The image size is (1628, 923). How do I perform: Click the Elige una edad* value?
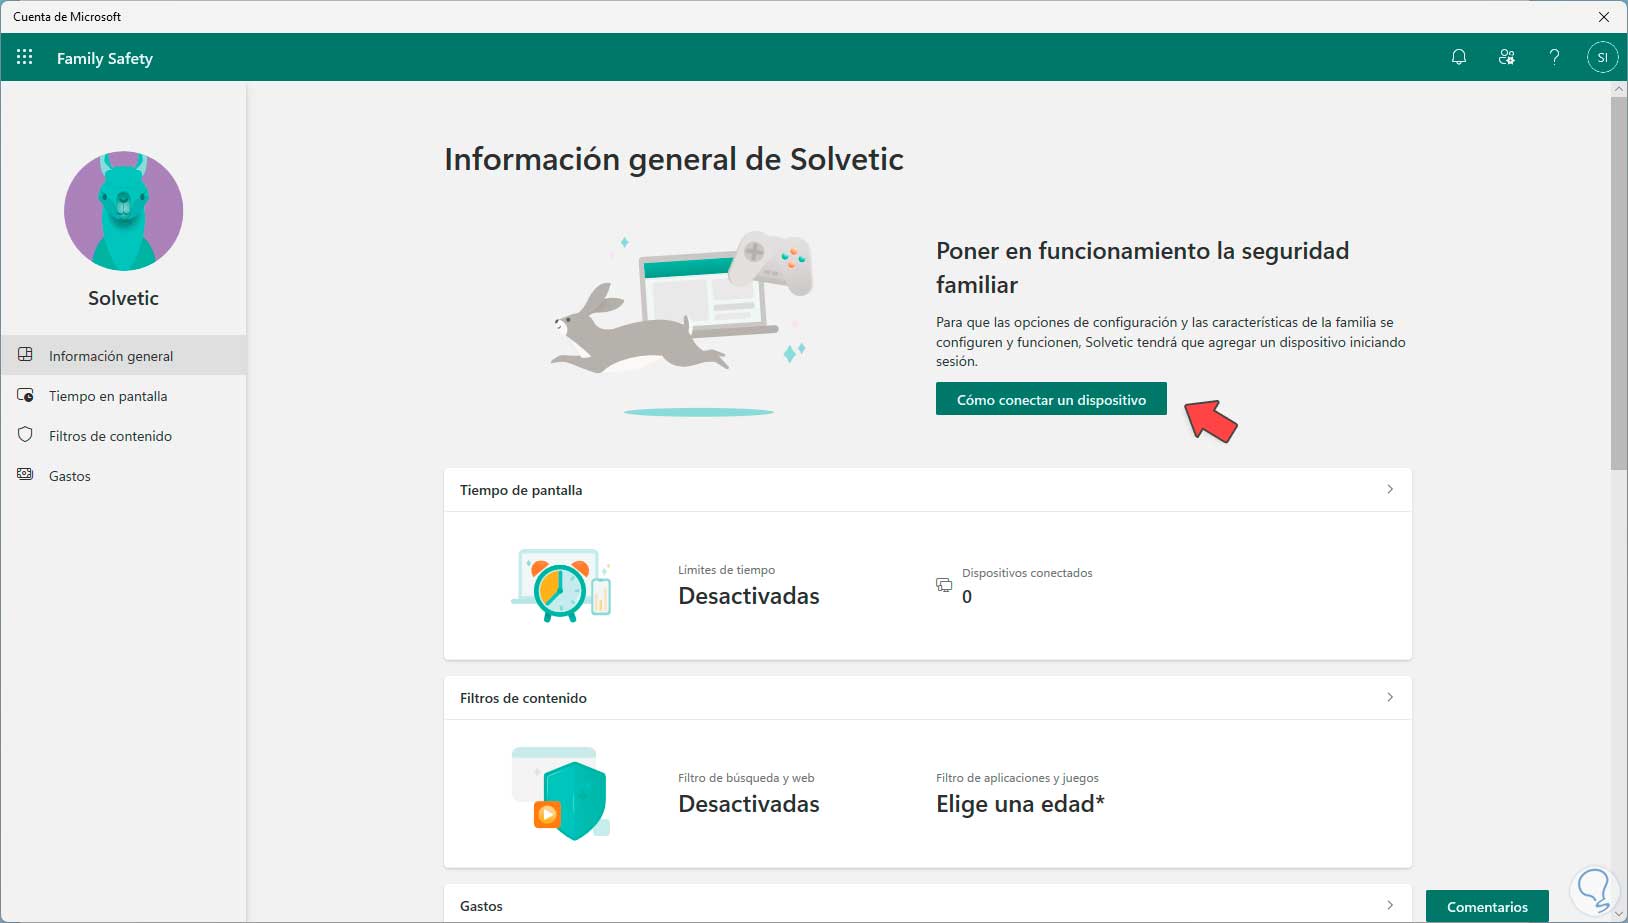point(1020,804)
